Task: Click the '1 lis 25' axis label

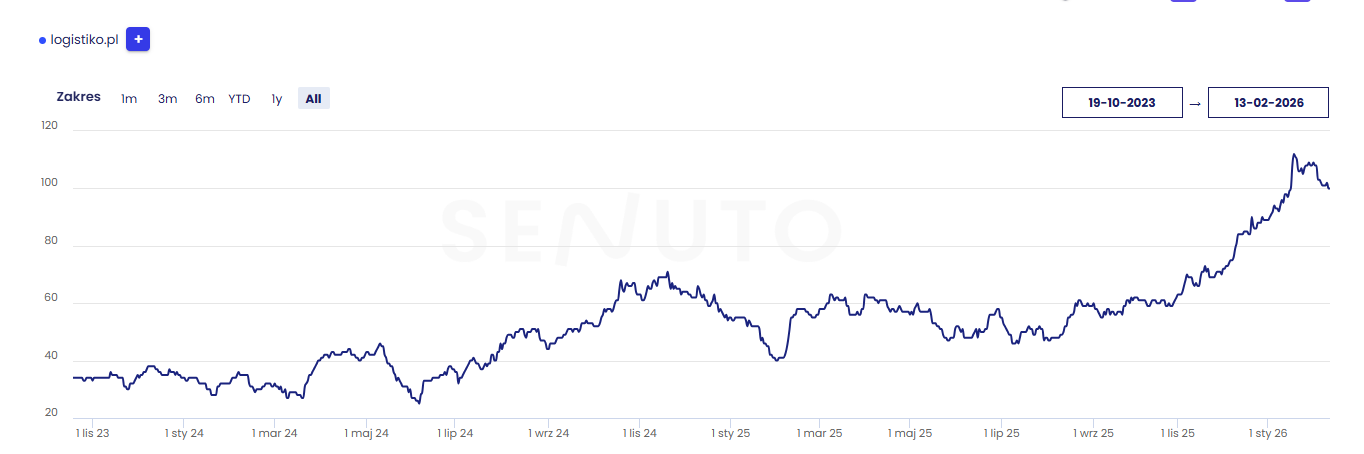Action: point(1178,433)
